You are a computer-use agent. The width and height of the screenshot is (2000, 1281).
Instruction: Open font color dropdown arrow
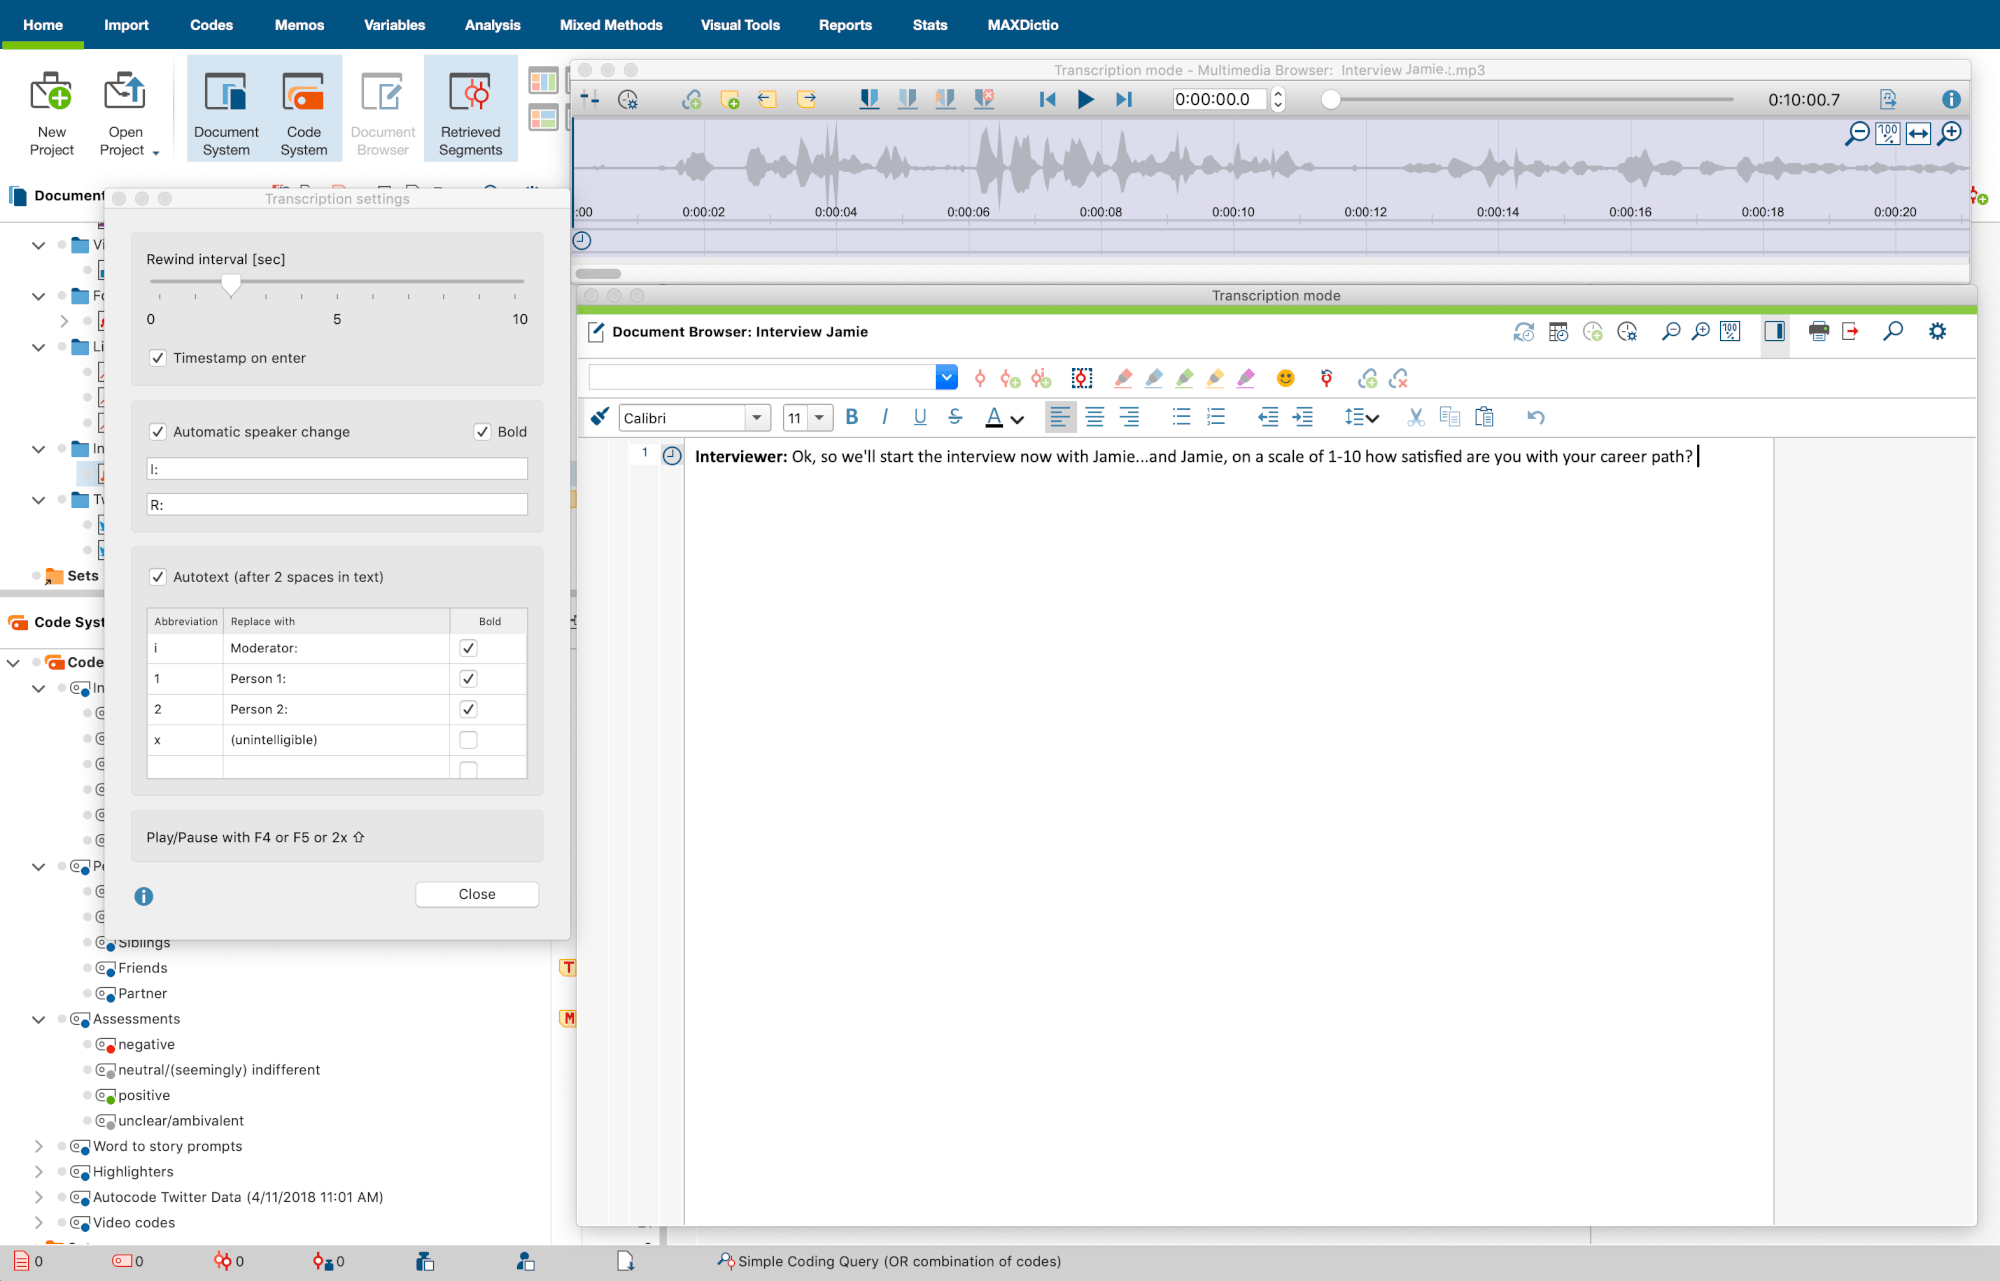(1017, 419)
